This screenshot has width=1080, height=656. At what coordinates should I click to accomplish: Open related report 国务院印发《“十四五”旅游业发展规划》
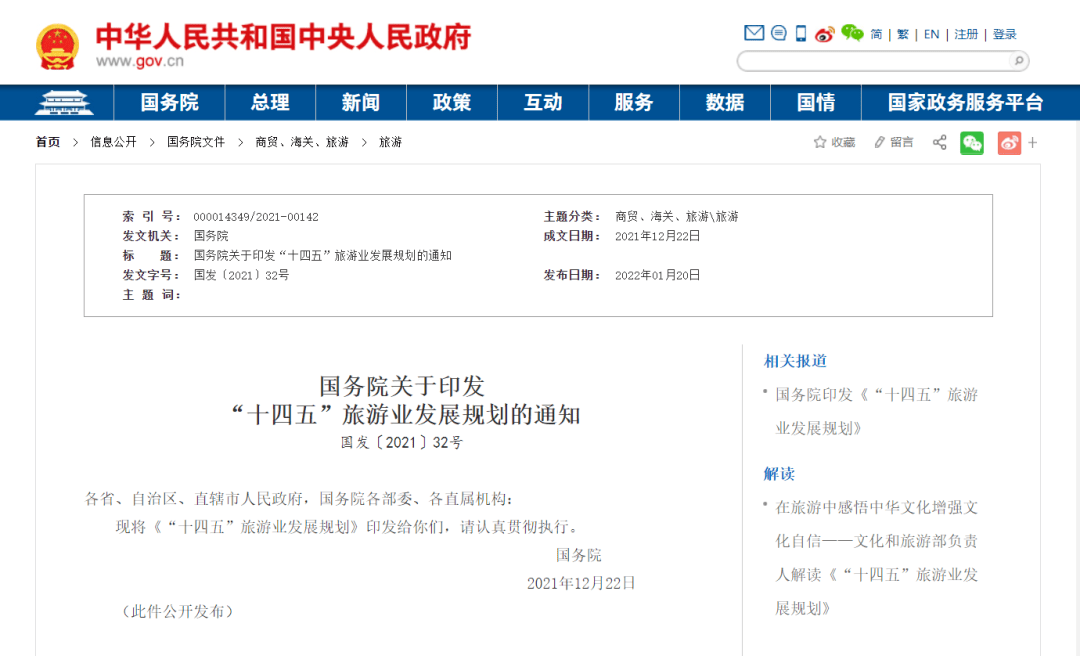click(876, 411)
